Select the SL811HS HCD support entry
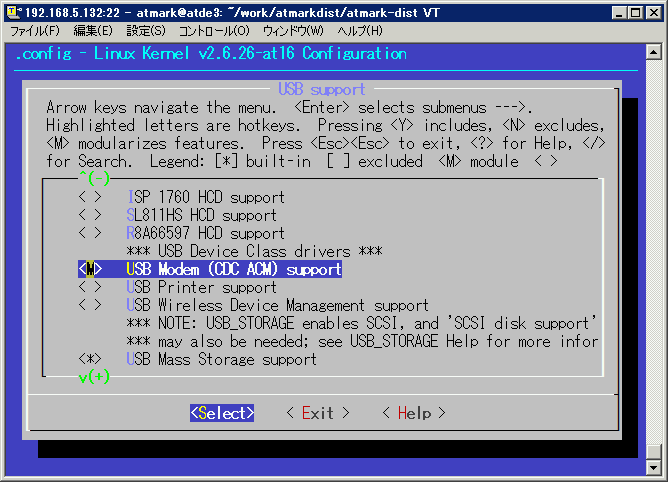Viewport: 668px width, 482px height. (x=202, y=215)
